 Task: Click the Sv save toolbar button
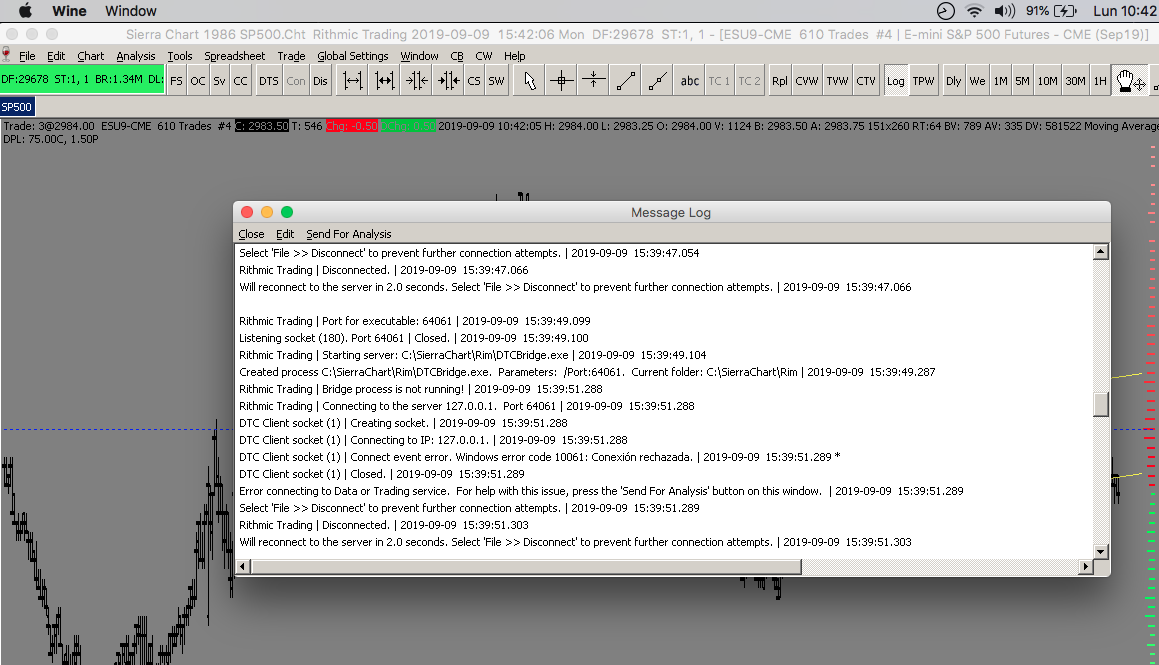220,81
